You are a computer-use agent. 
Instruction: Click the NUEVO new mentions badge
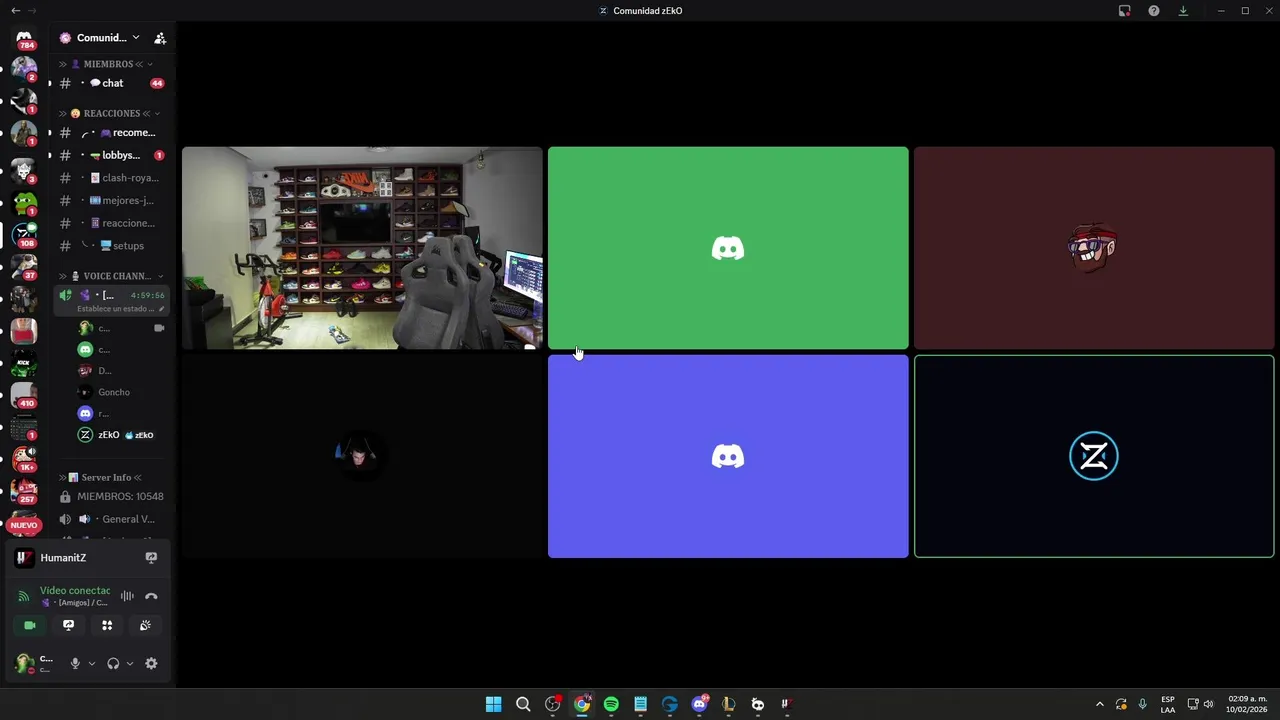point(24,525)
